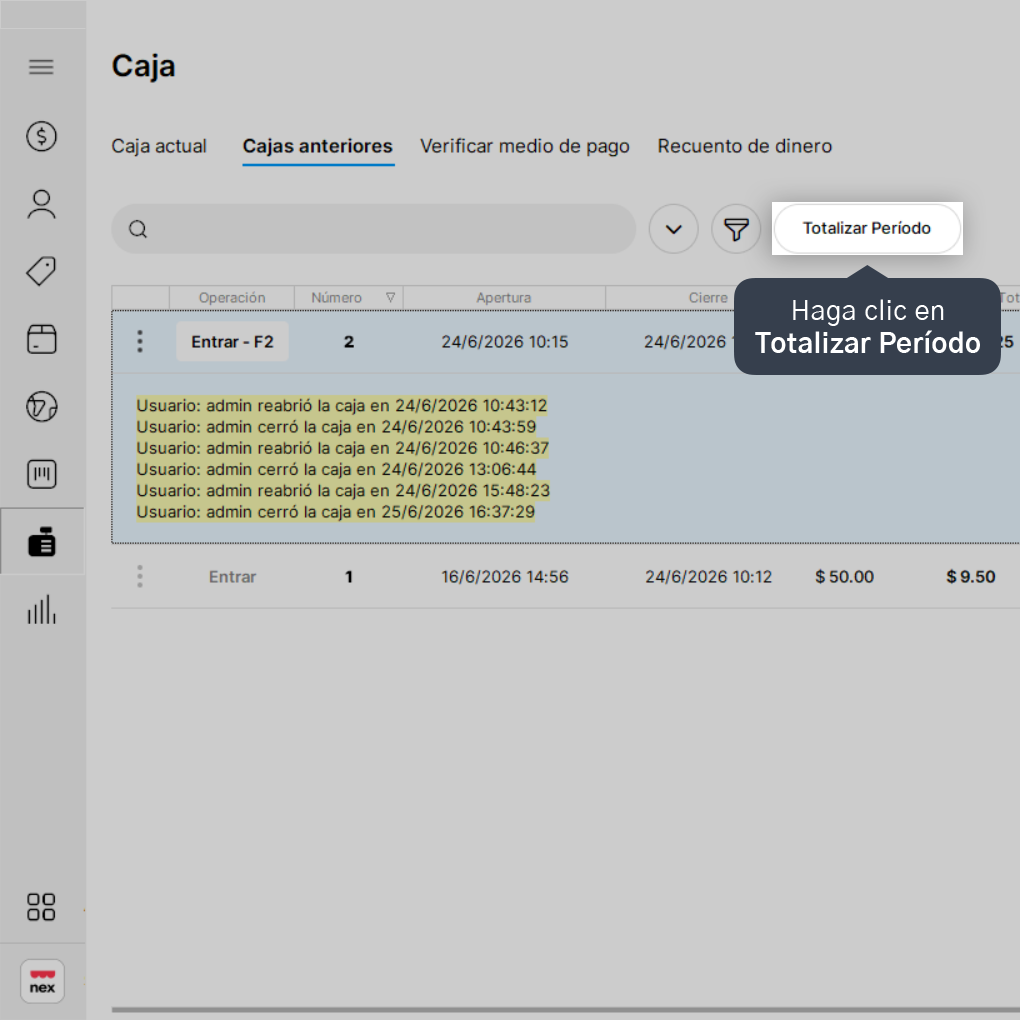Click the Apertura column header

click(x=503, y=297)
